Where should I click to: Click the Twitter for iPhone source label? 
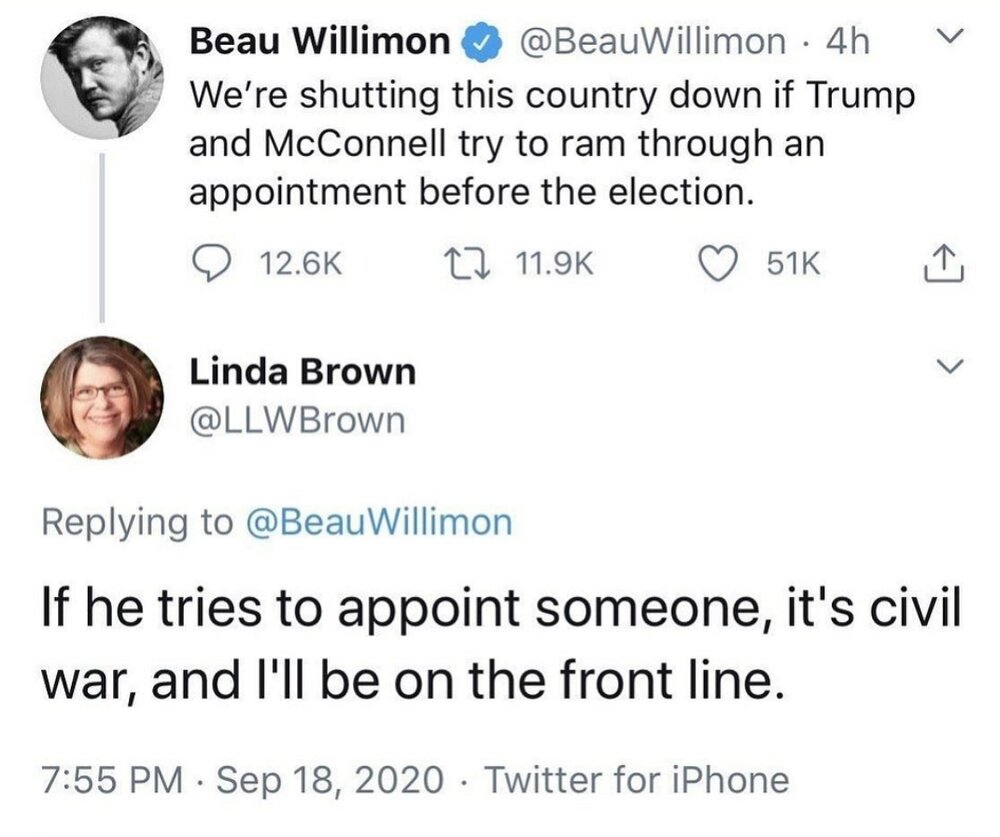pyautogui.click(x=636, y=779)
